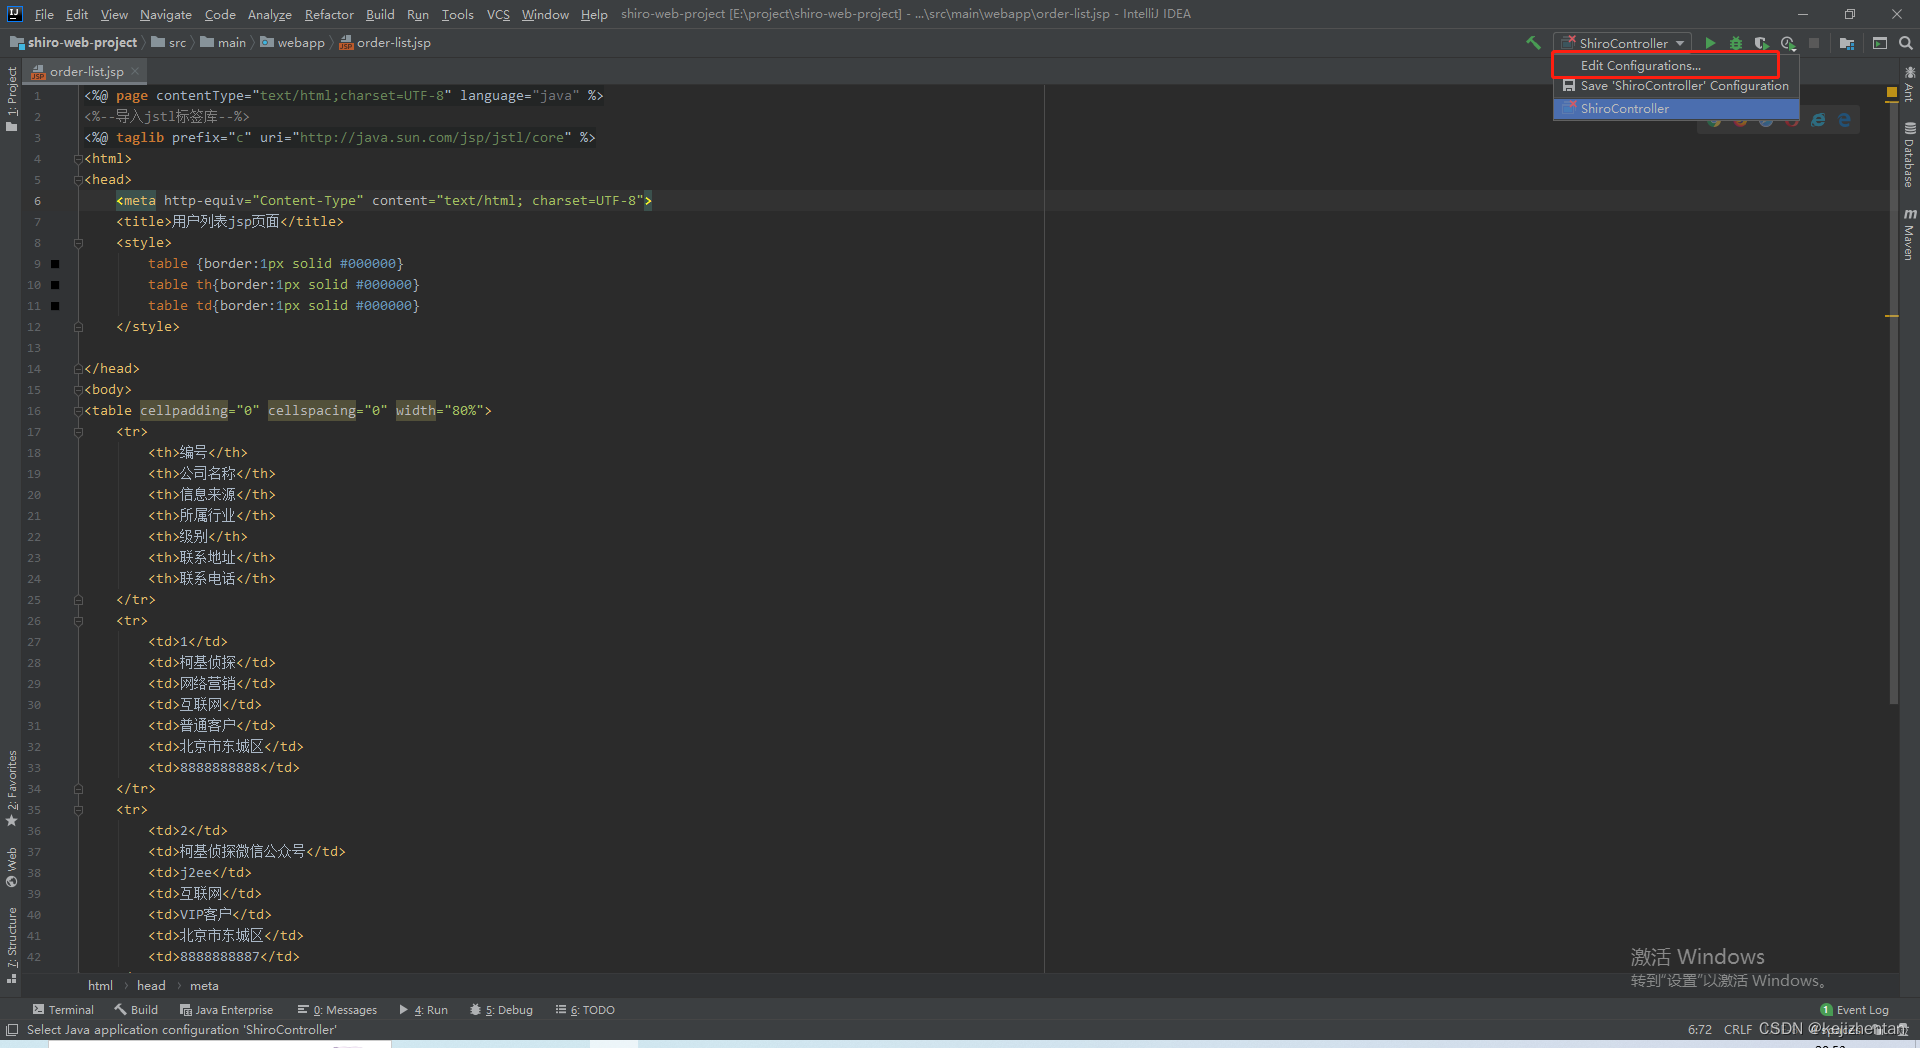The height and width of the screenshot is (1048, 1920).
Task: Toggle the tool window bars icon in the bottom corner
Action: pyautogui.click(x=12, y=1030)
